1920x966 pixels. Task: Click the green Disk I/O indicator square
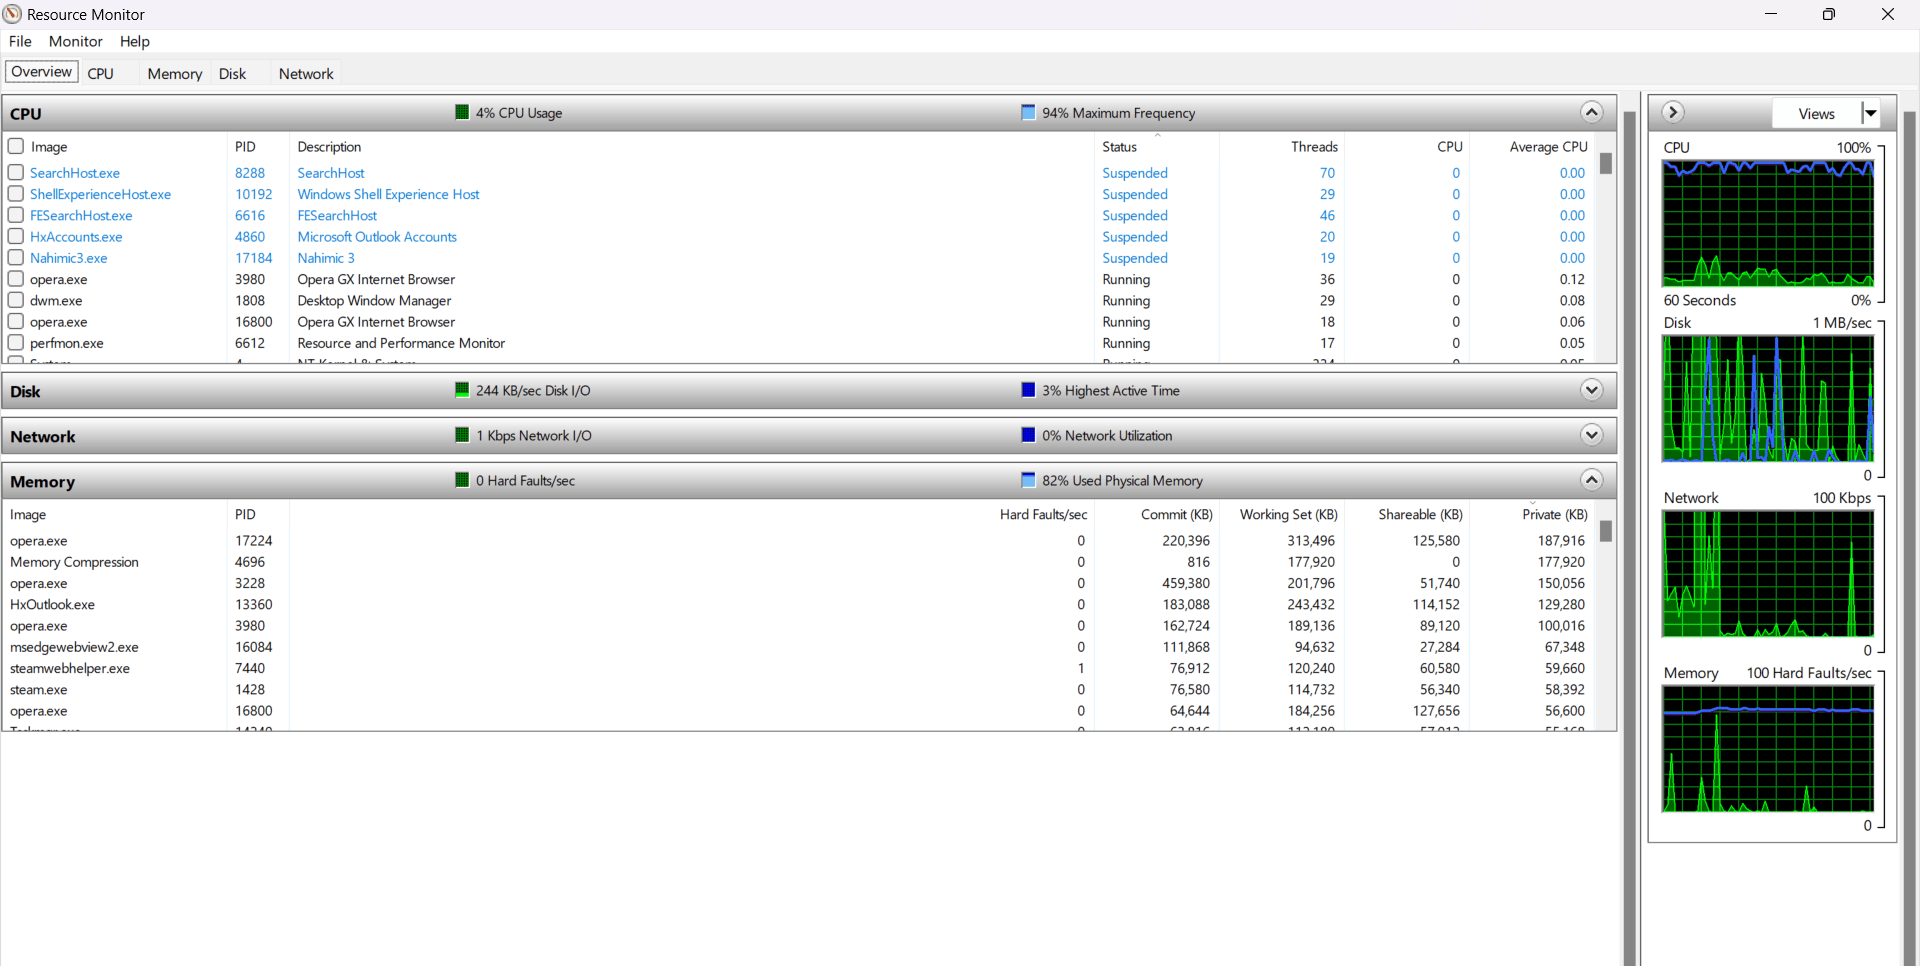pyautogui.click(x=462, y=390)
